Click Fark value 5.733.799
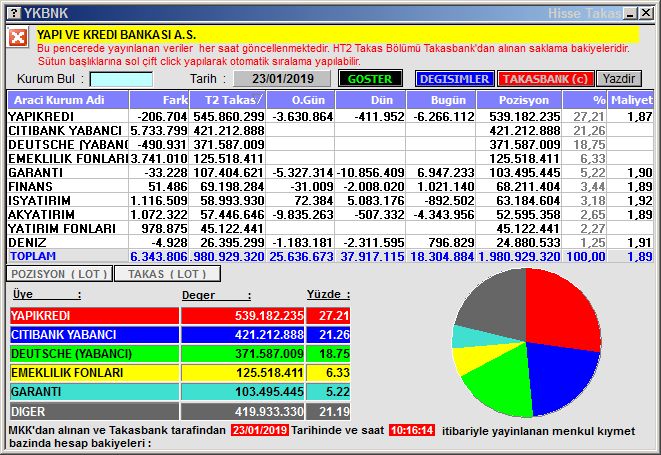The height and width of the screenshot is (455, 661). click(159, 130)
